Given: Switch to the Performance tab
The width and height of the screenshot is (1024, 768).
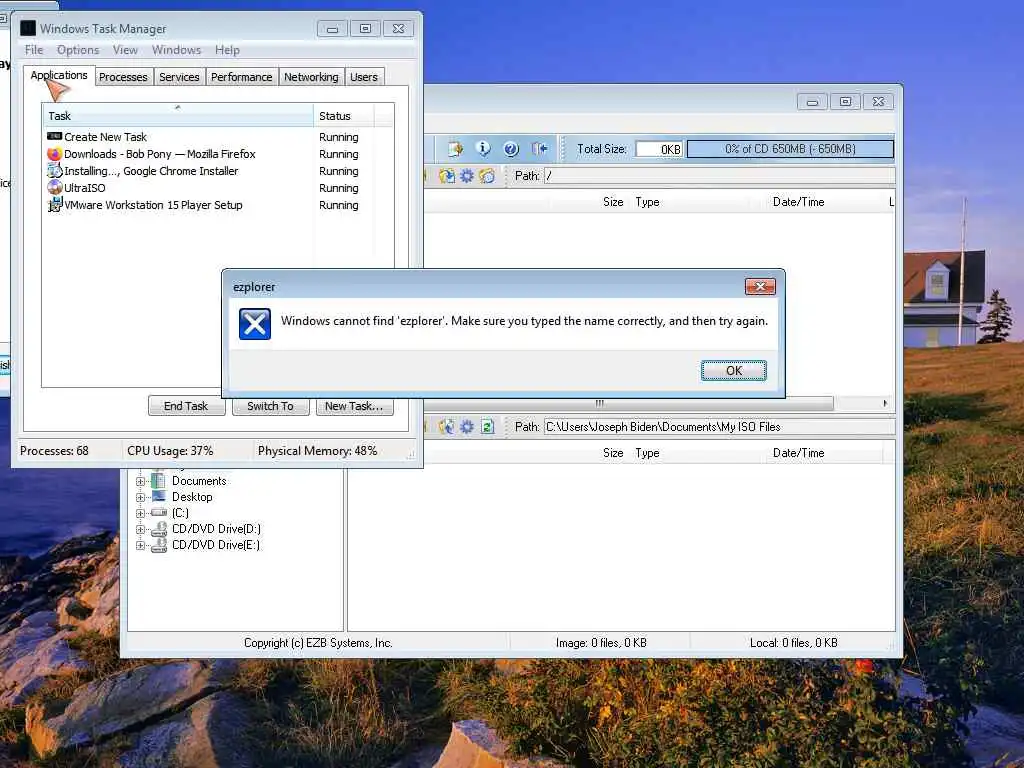Looking at the screenshot, I should (242, 77).
